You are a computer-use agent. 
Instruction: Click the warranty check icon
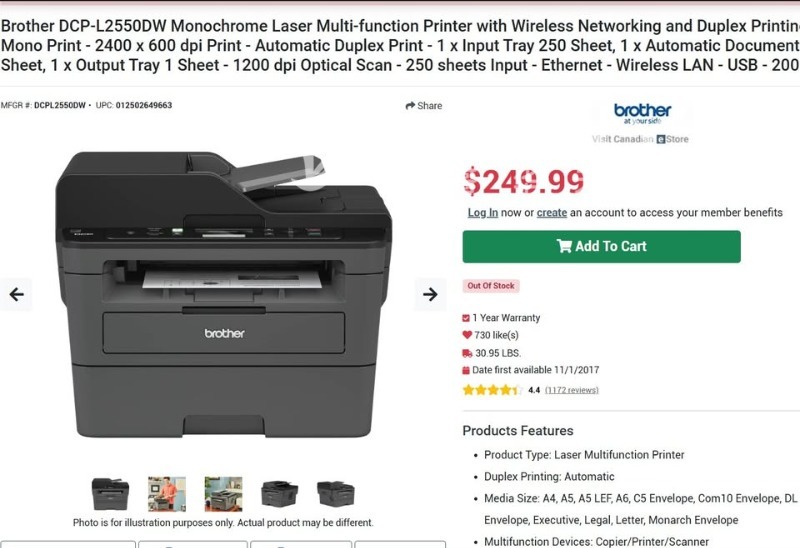point(466,318)
